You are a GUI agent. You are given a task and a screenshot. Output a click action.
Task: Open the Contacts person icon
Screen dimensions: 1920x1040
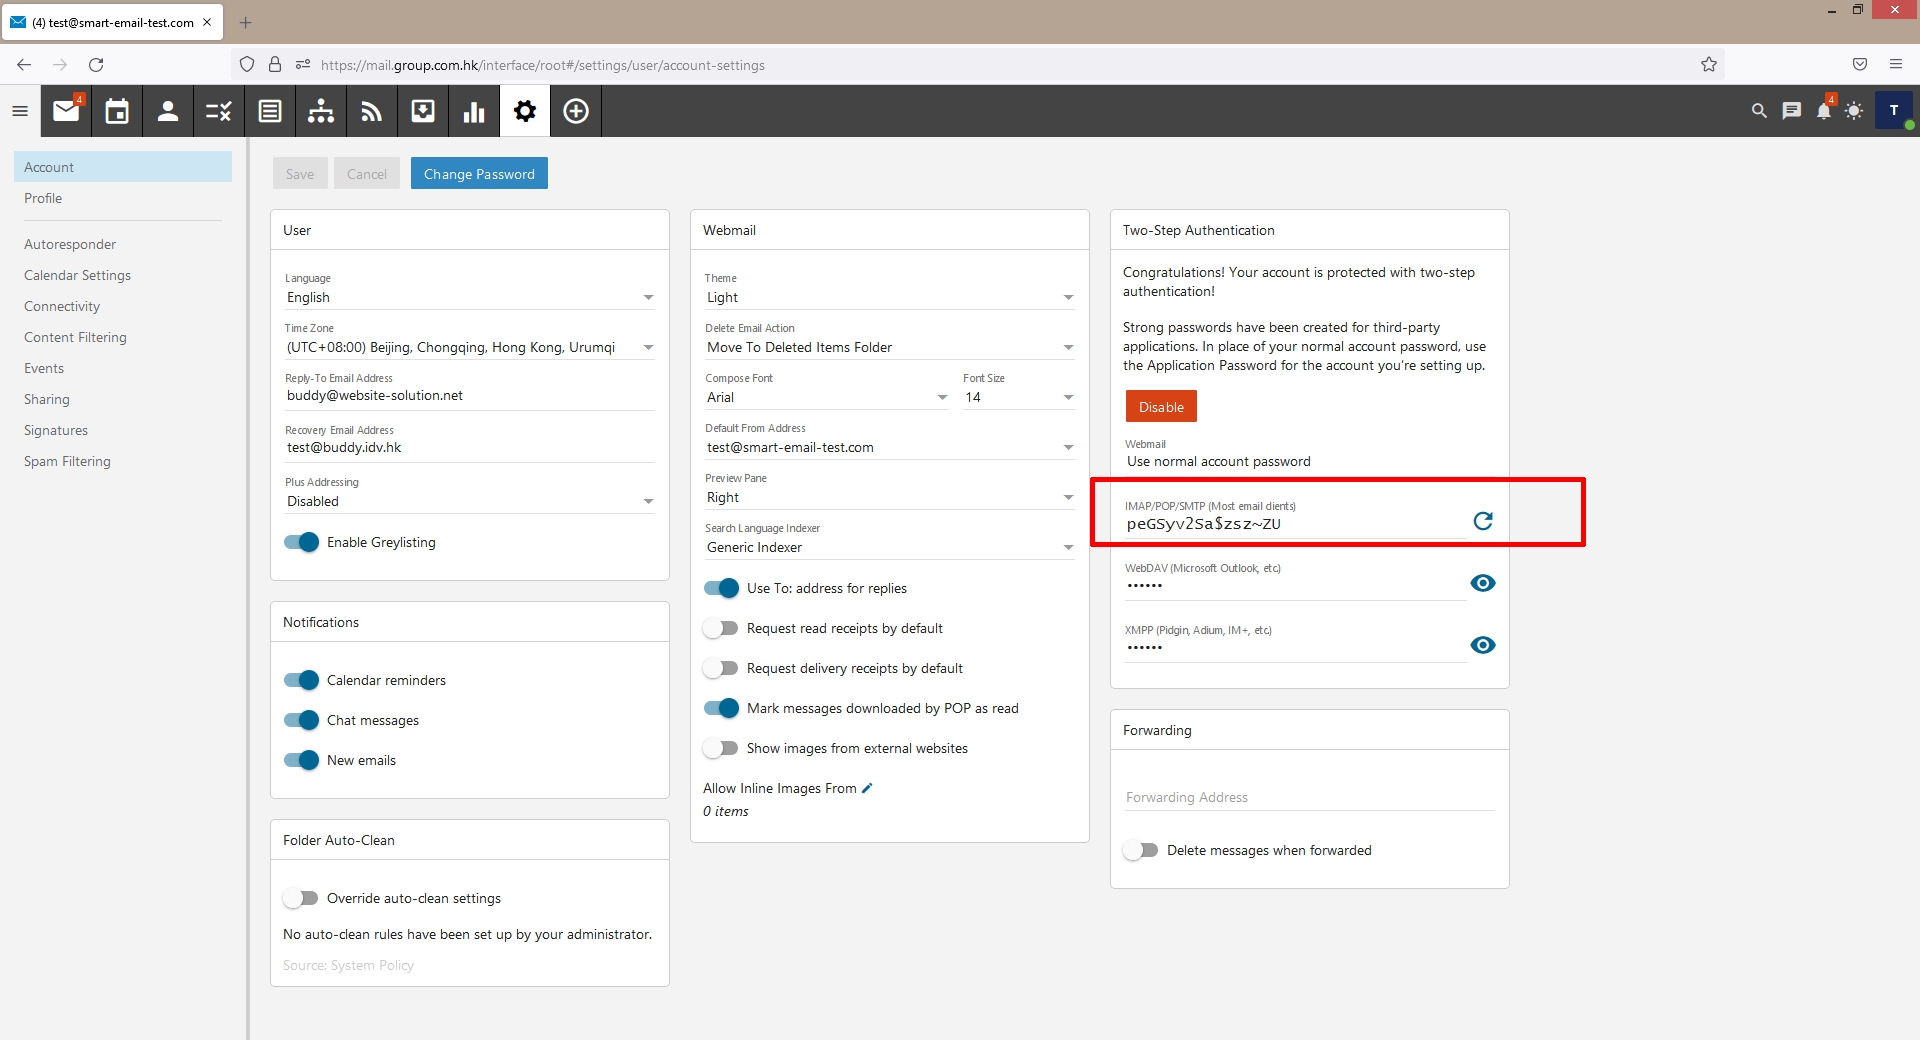click(168, 111)
